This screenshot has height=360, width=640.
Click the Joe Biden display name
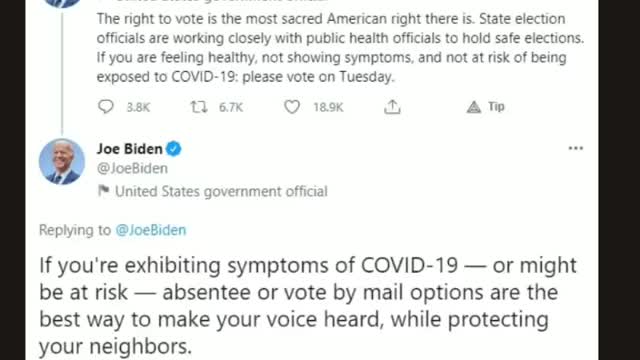(x=130, y=149)
